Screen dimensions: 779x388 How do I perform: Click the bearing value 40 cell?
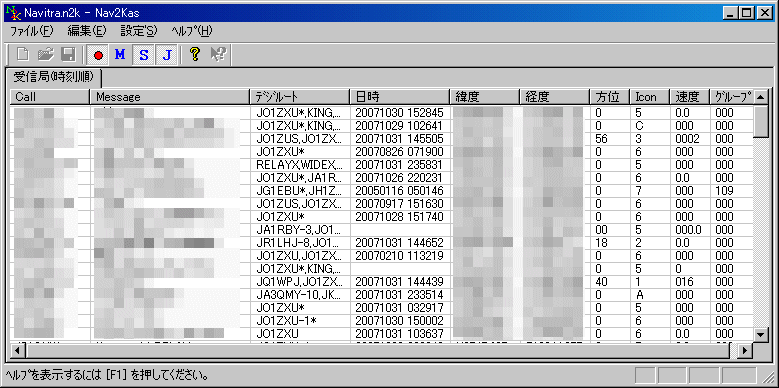pyautogui.click(x=610, y=282)
